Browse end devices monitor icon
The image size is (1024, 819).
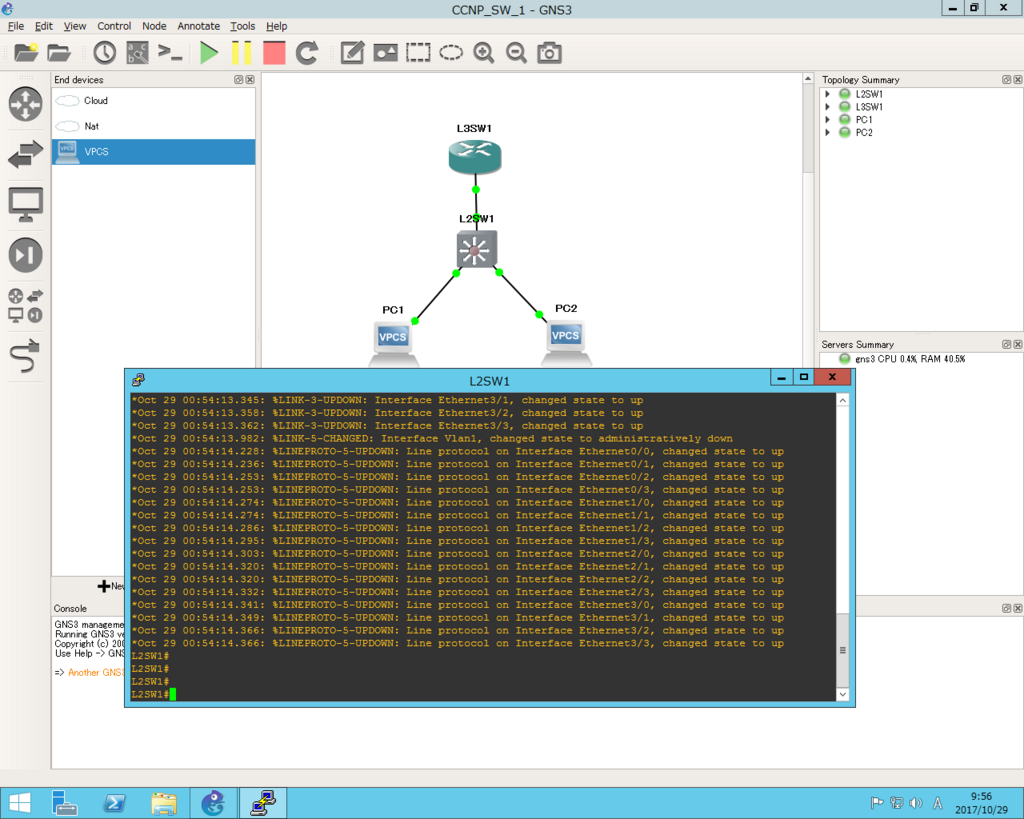point(25,204)
